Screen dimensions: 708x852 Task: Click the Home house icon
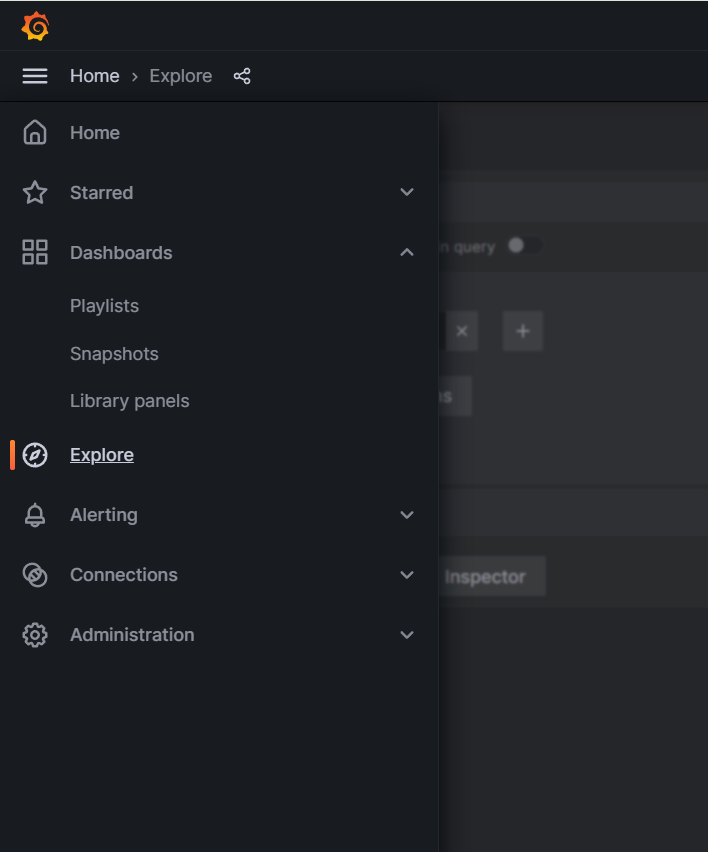(x=35, y=133)
